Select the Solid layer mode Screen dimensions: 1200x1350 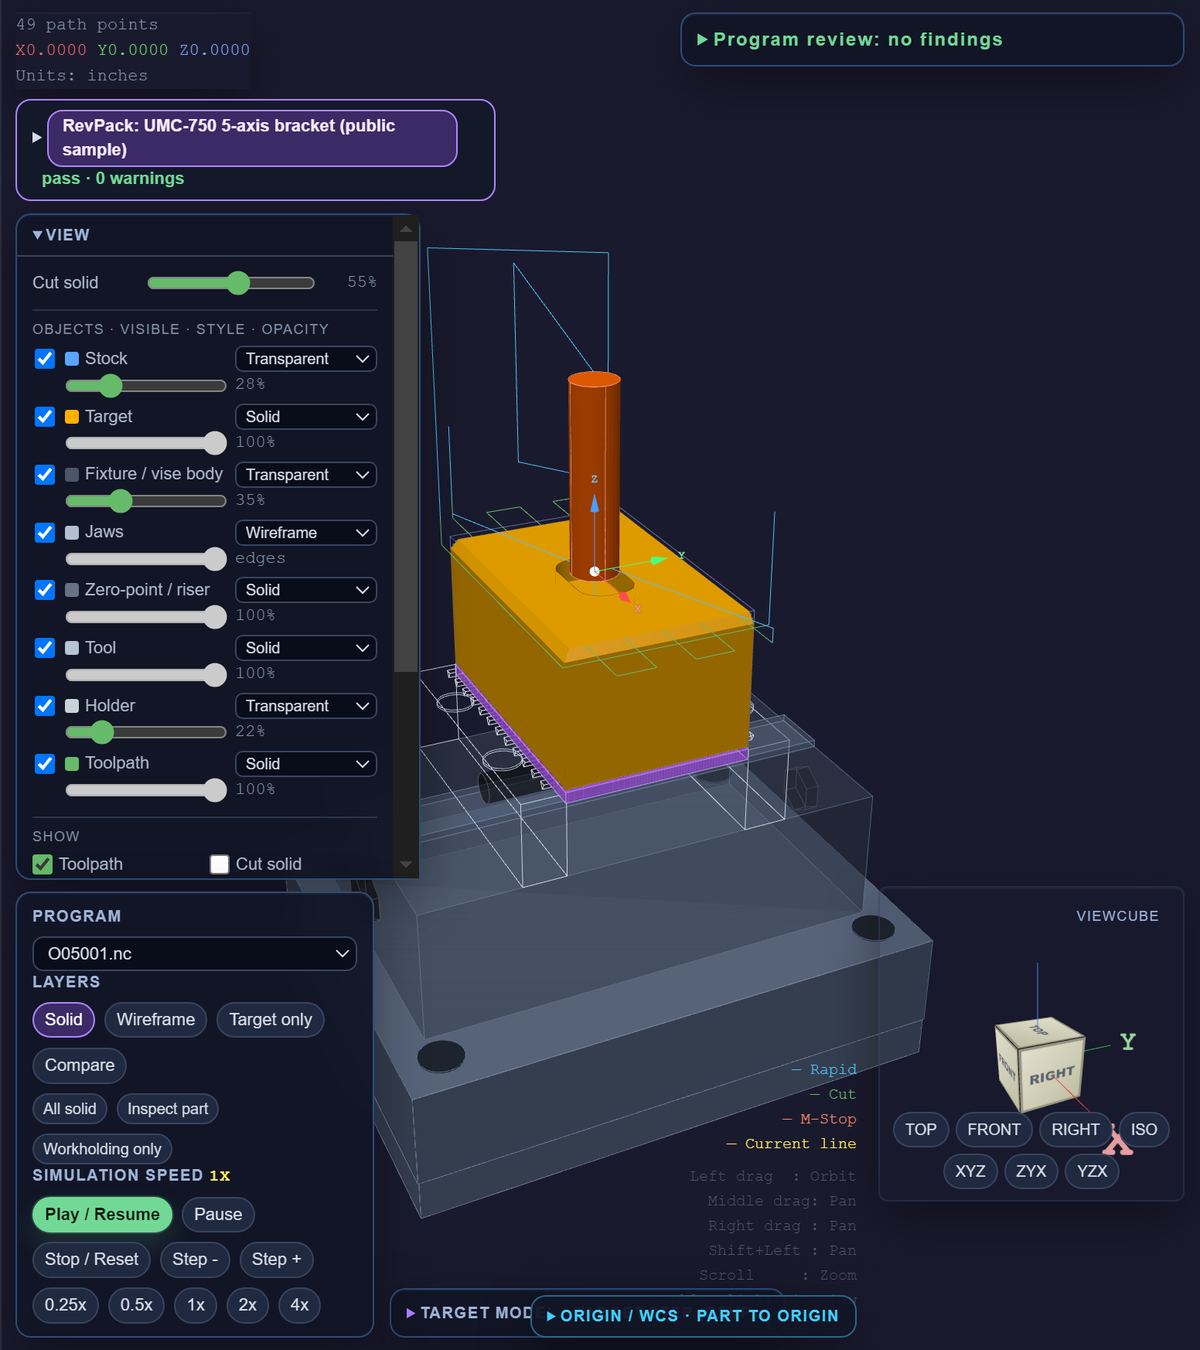point(64,1020)
